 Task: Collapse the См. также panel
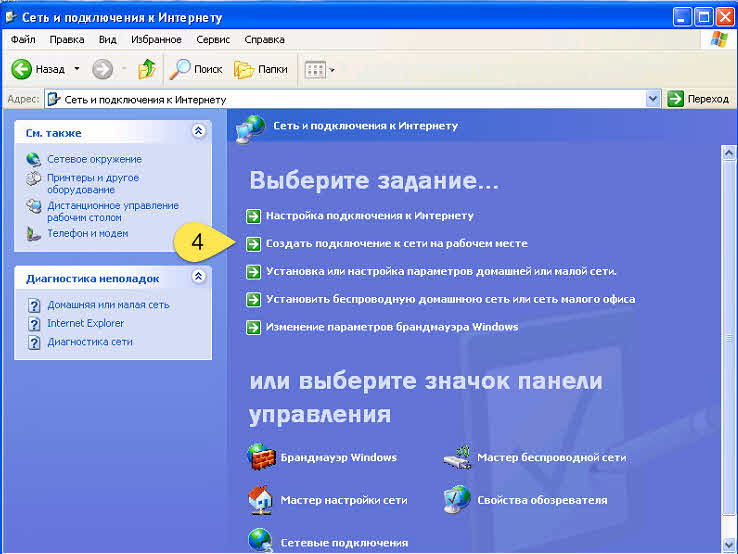click(199, 131)
